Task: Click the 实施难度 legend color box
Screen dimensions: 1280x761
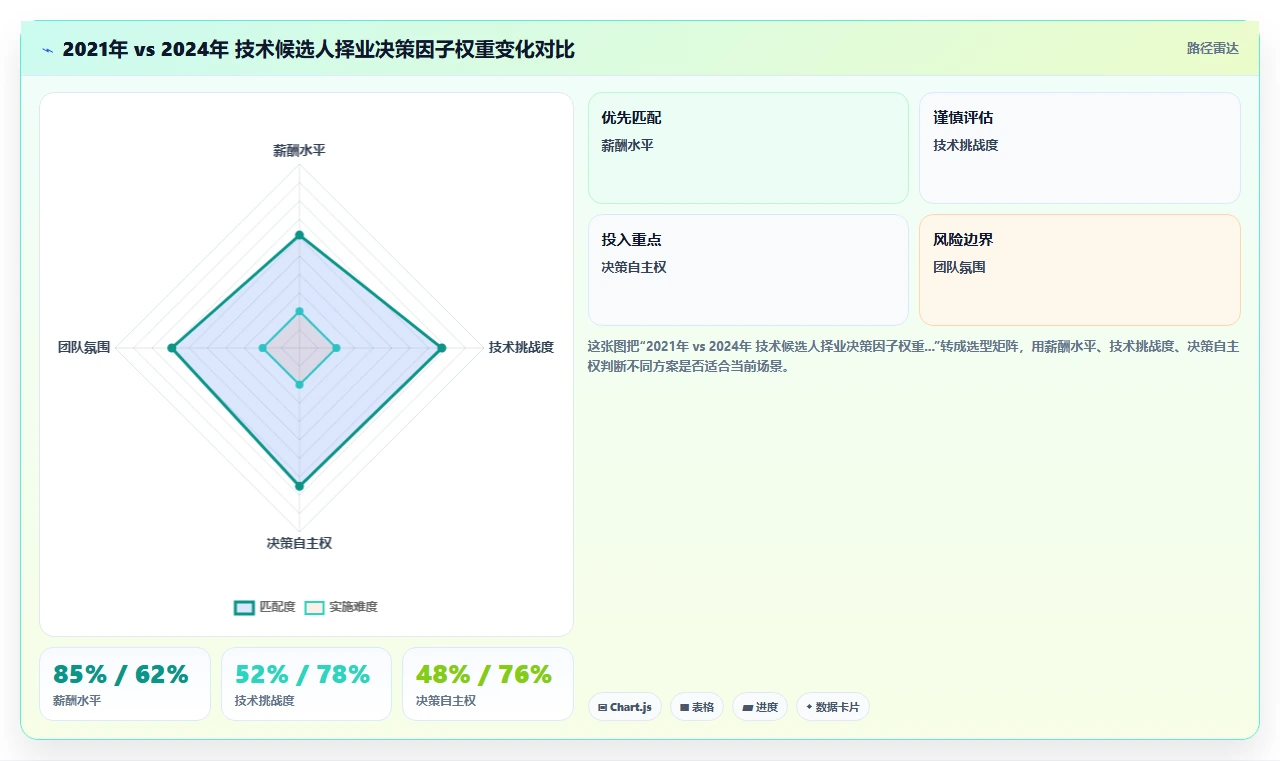Action: coord(315,607)
